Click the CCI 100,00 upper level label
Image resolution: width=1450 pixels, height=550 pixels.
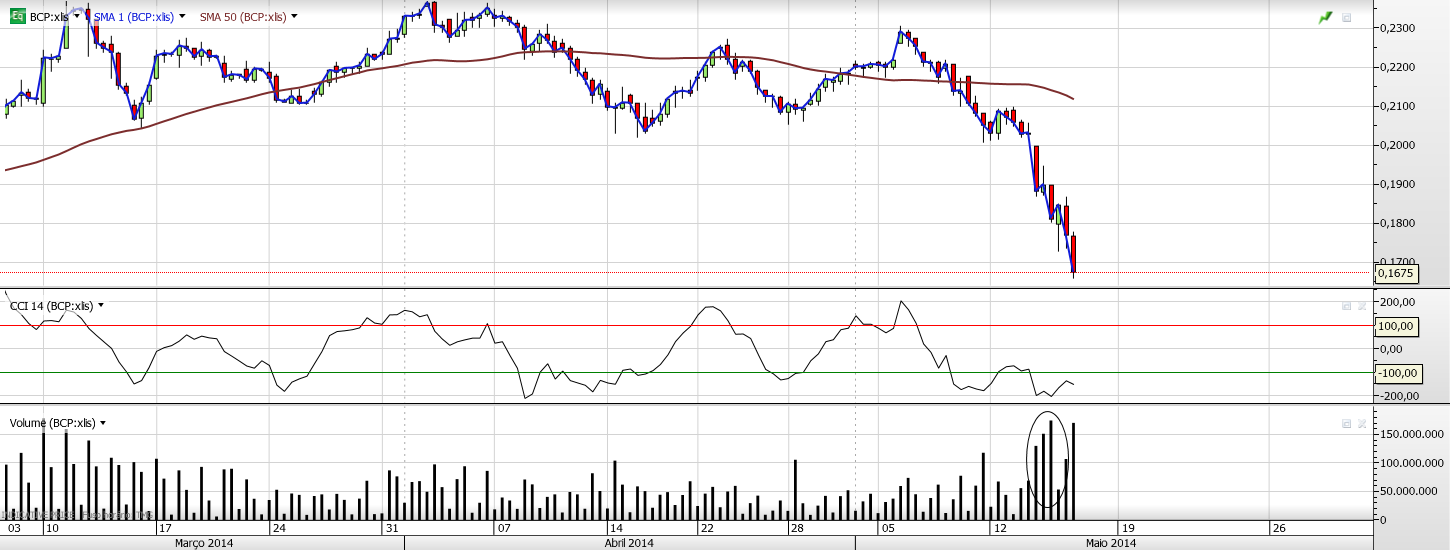(1397, 326)
